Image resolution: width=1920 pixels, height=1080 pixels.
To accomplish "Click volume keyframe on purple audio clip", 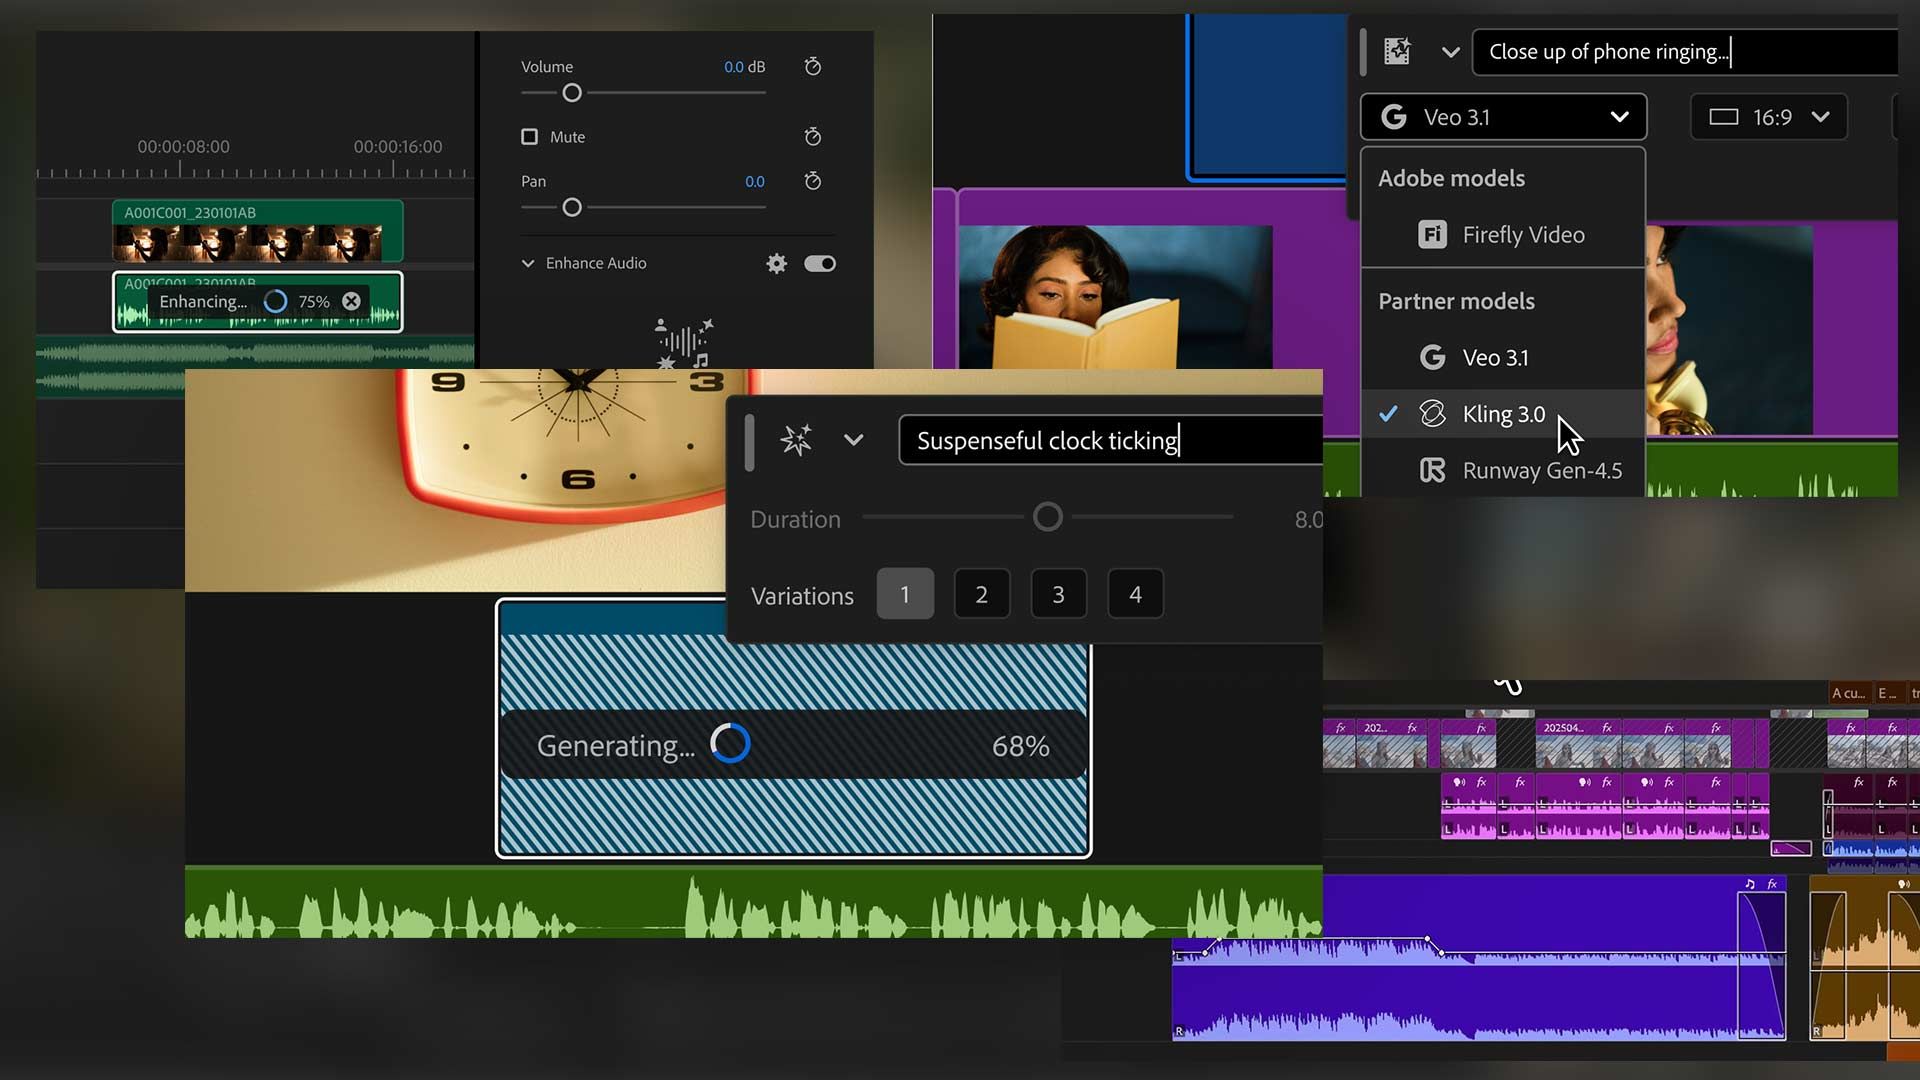I will pyautogui.click(x=1428, y=940).
